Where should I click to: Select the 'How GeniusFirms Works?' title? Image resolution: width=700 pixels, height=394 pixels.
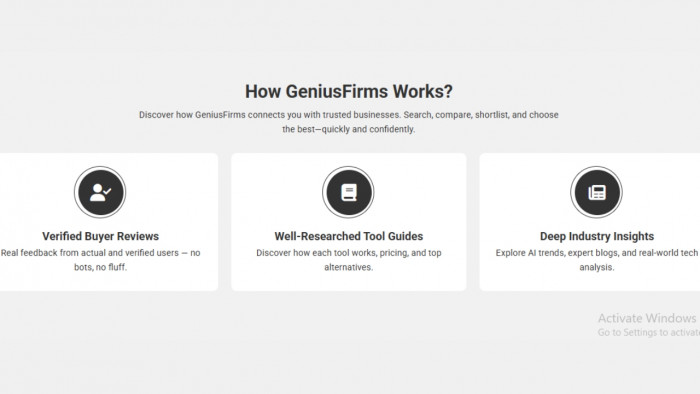point(349,91)
